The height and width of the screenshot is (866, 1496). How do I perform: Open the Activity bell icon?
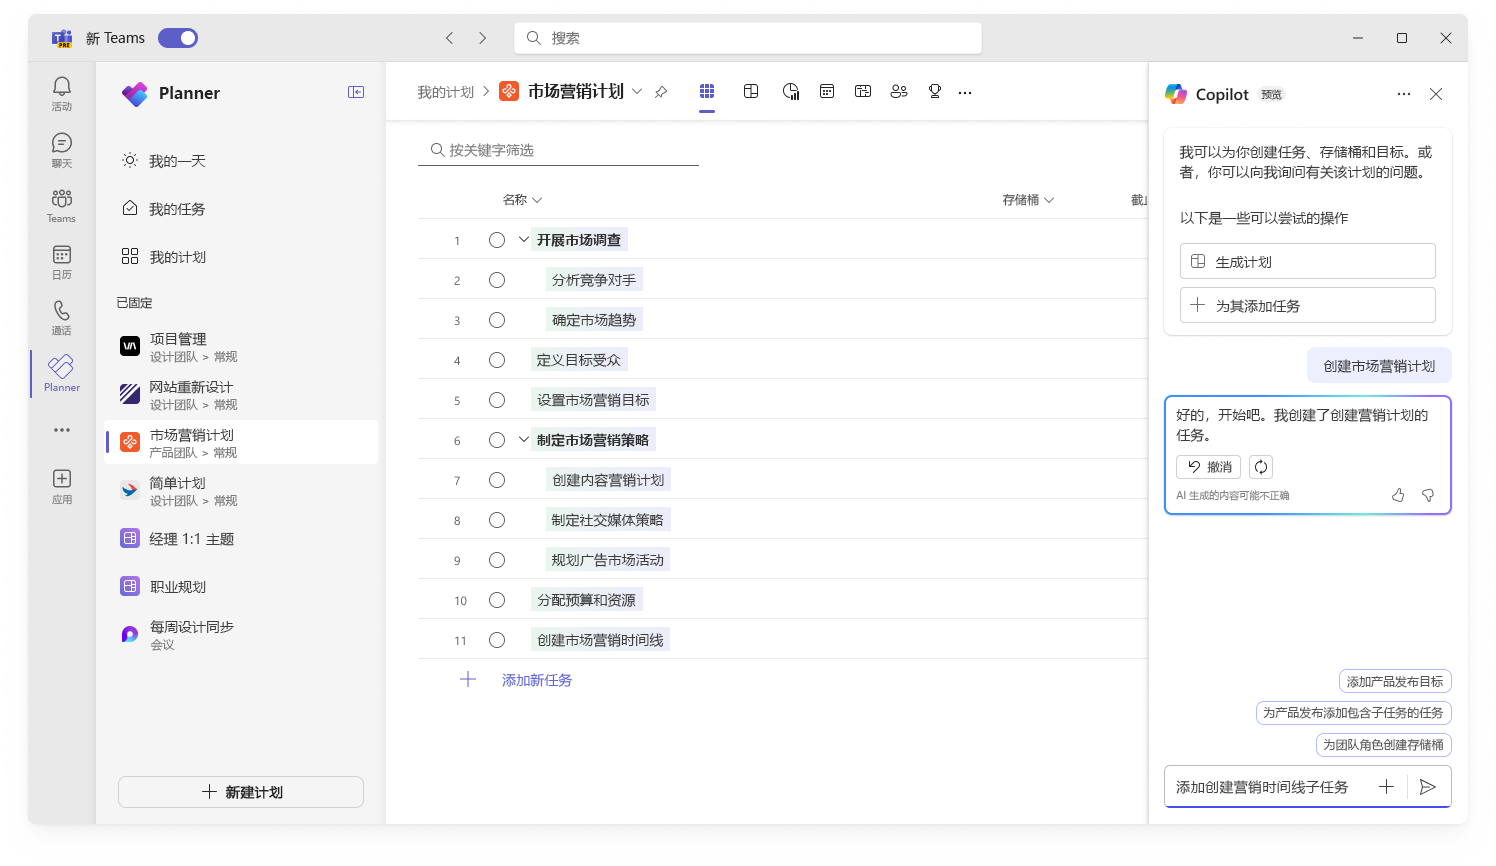pos(62,87)
